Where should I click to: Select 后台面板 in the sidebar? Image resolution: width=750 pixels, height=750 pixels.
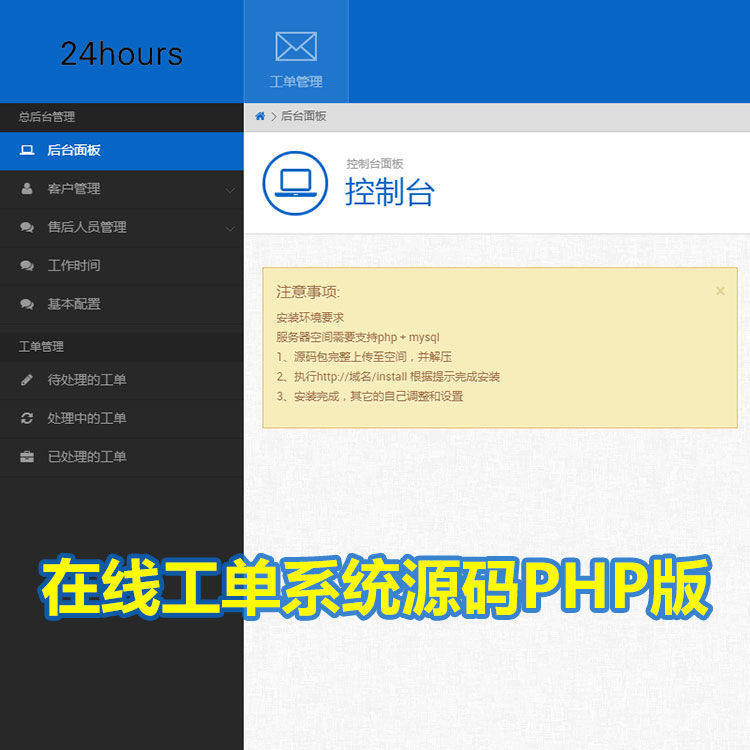[x=121, y=151]
